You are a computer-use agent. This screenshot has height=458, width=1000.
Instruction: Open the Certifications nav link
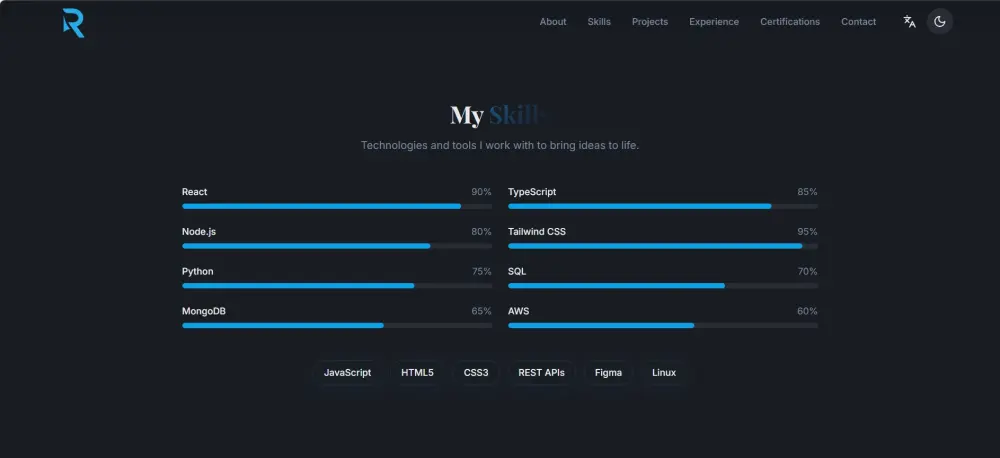tap(790, 22)
